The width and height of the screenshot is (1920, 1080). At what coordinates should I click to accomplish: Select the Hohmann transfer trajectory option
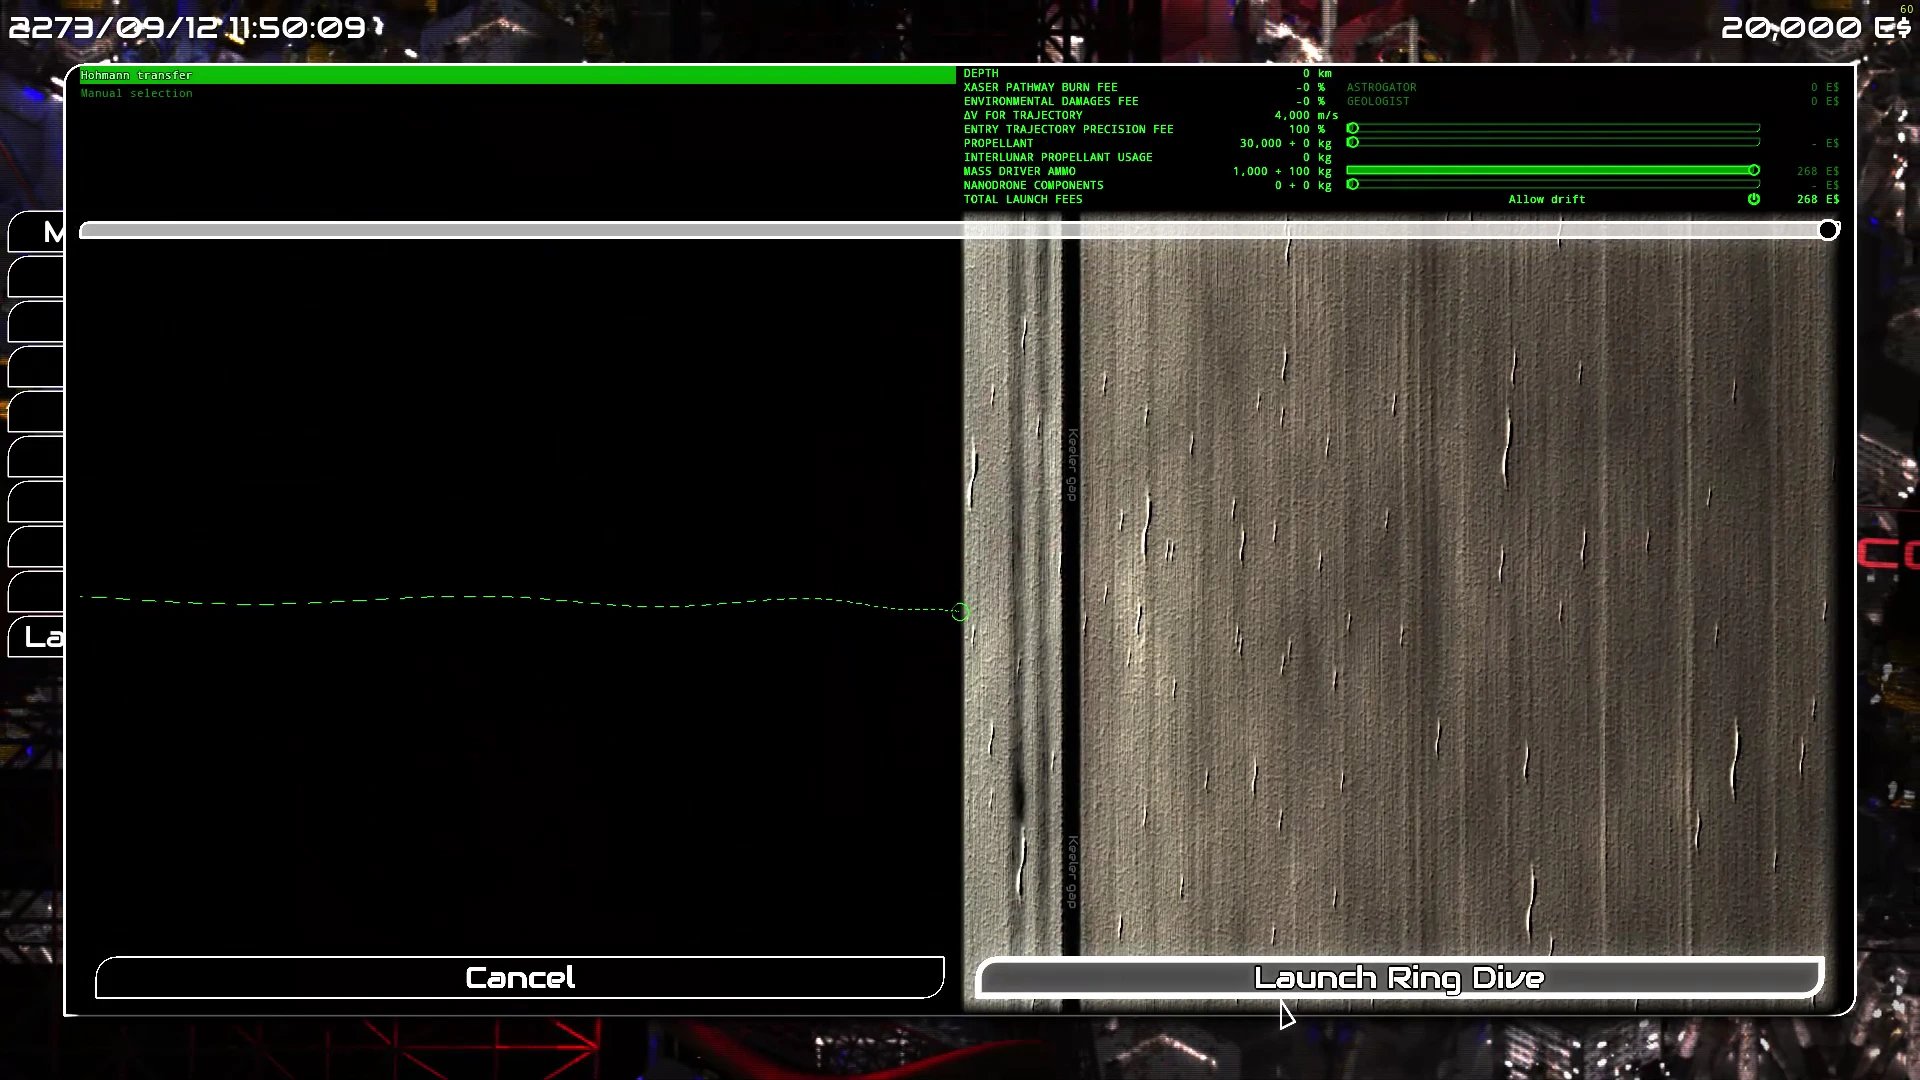click(x=136, y=75)
